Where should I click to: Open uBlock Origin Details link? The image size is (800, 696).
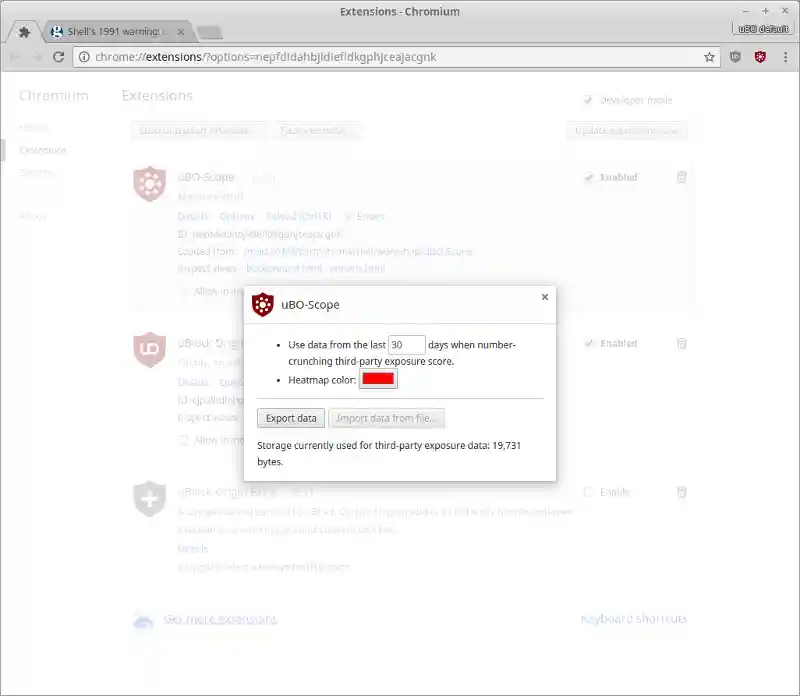[x=193, y=382]
